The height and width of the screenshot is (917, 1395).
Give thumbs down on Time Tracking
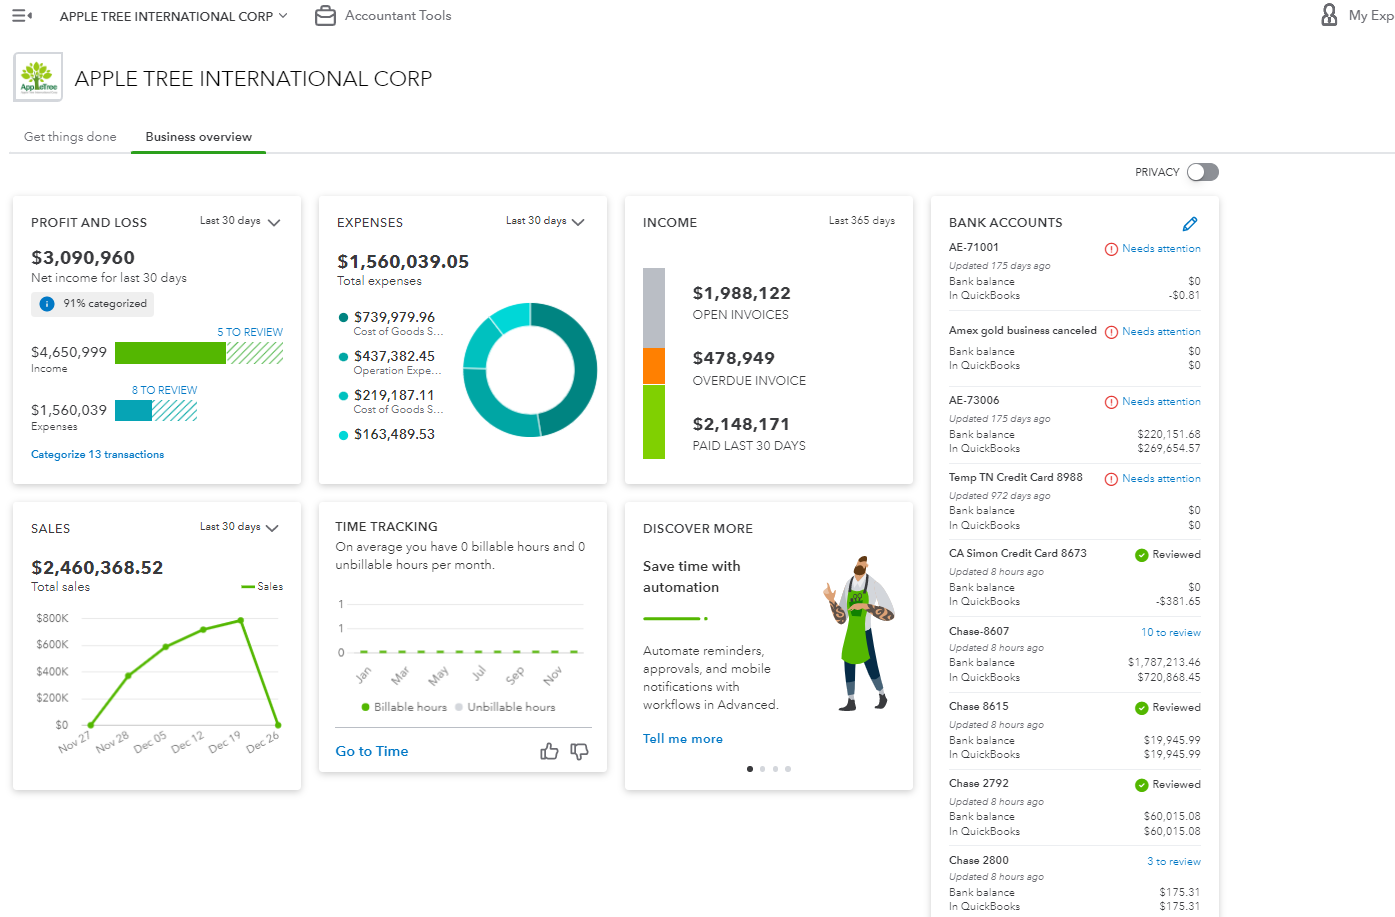(579, 751)
